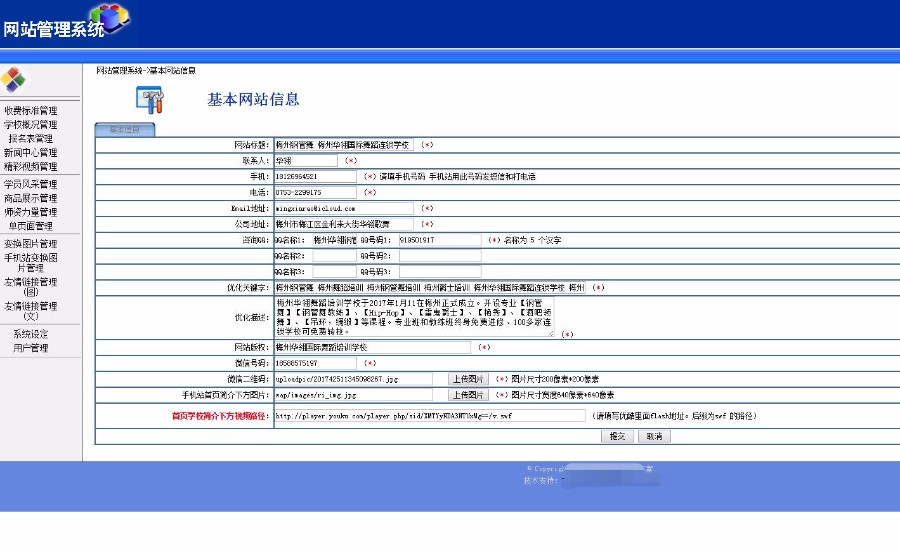Open 系统设定 in sidebar

tap(30, 334)
